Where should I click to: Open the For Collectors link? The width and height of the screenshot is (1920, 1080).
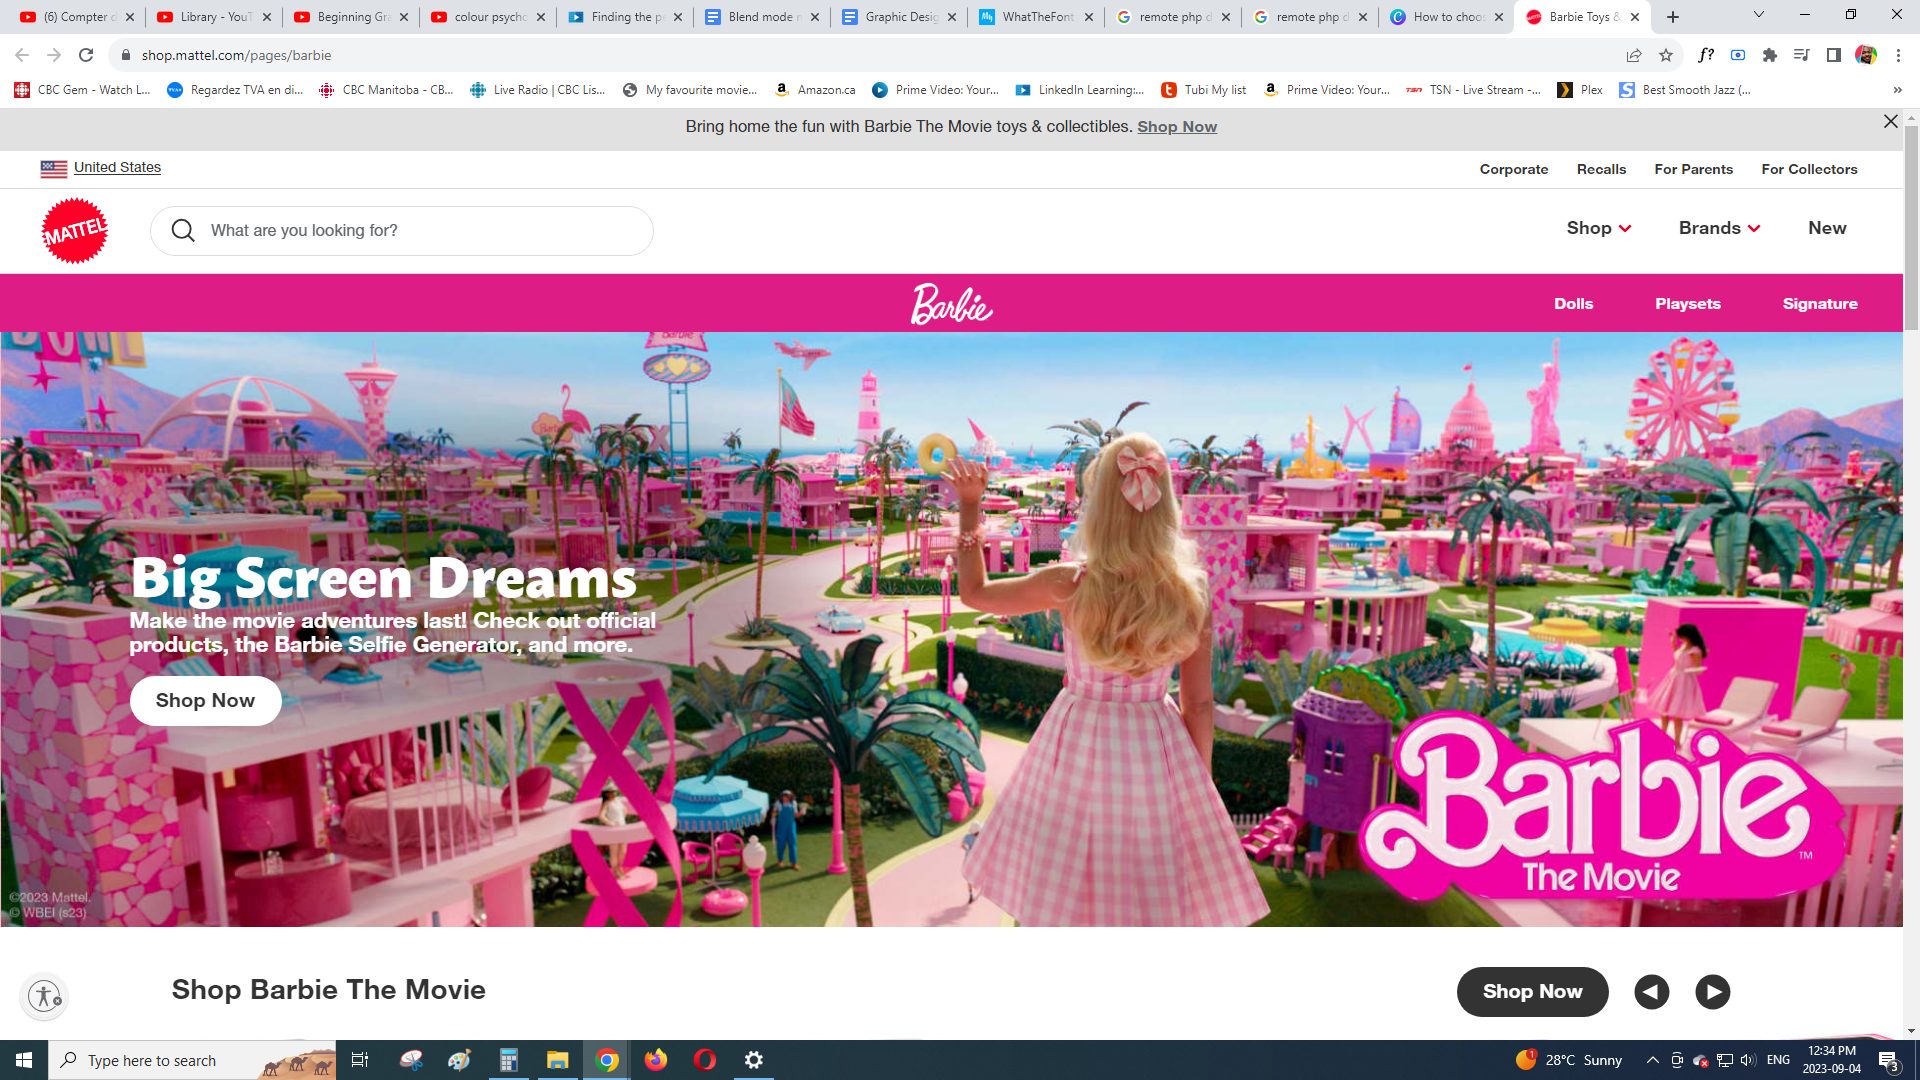[1809, 169]
